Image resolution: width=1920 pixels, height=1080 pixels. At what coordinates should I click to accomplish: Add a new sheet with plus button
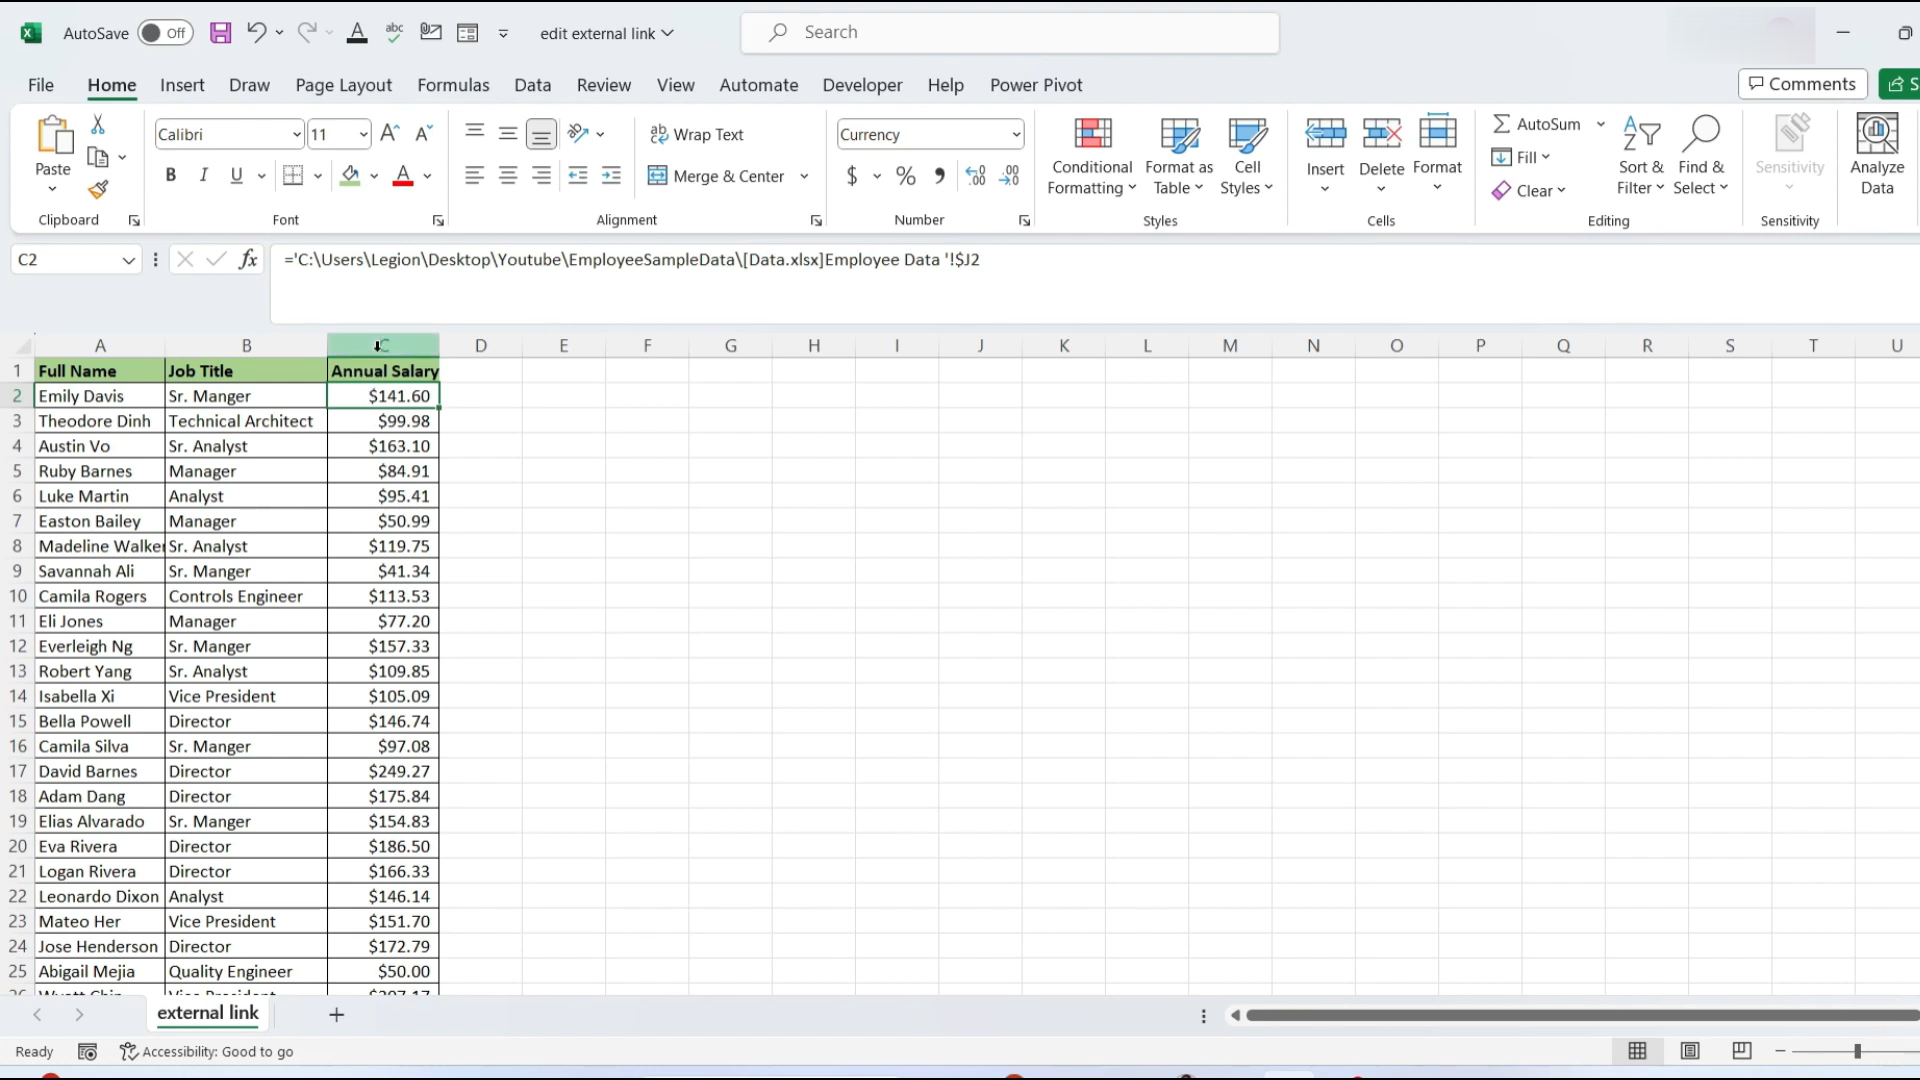click(337, 1015)
